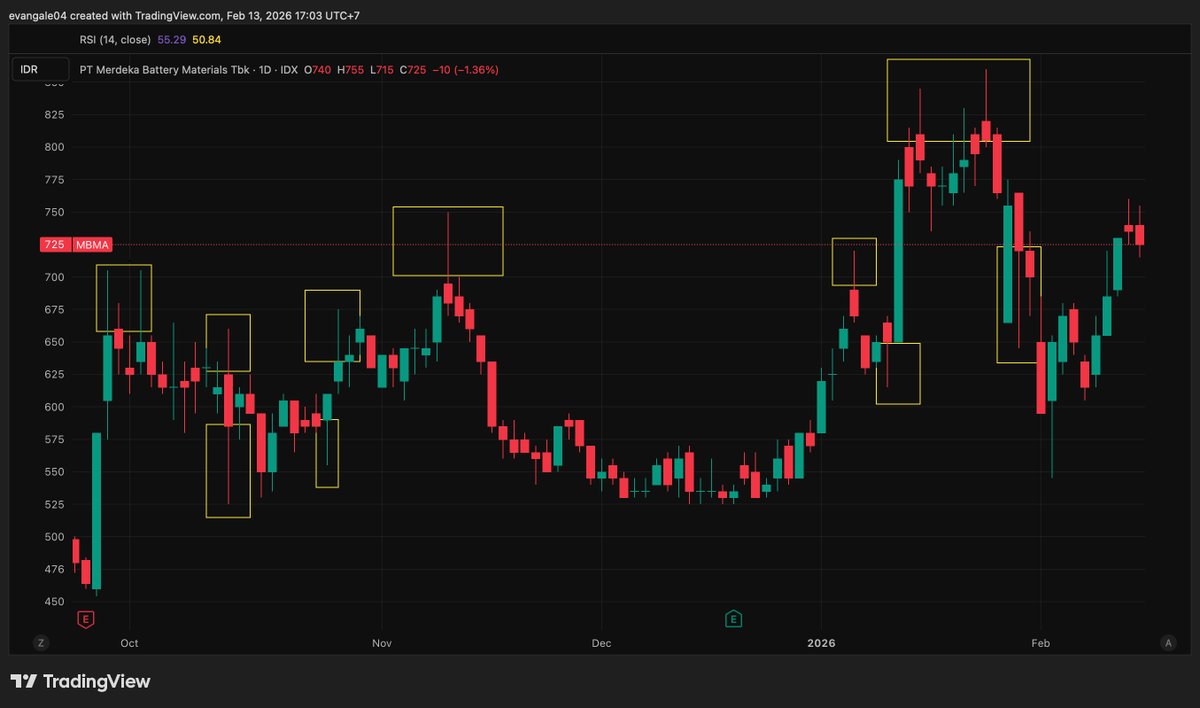Click the yellow RSI value 50.84
Image resolution: width=1200 pixels, height=708 pixels.
[207, 39]
